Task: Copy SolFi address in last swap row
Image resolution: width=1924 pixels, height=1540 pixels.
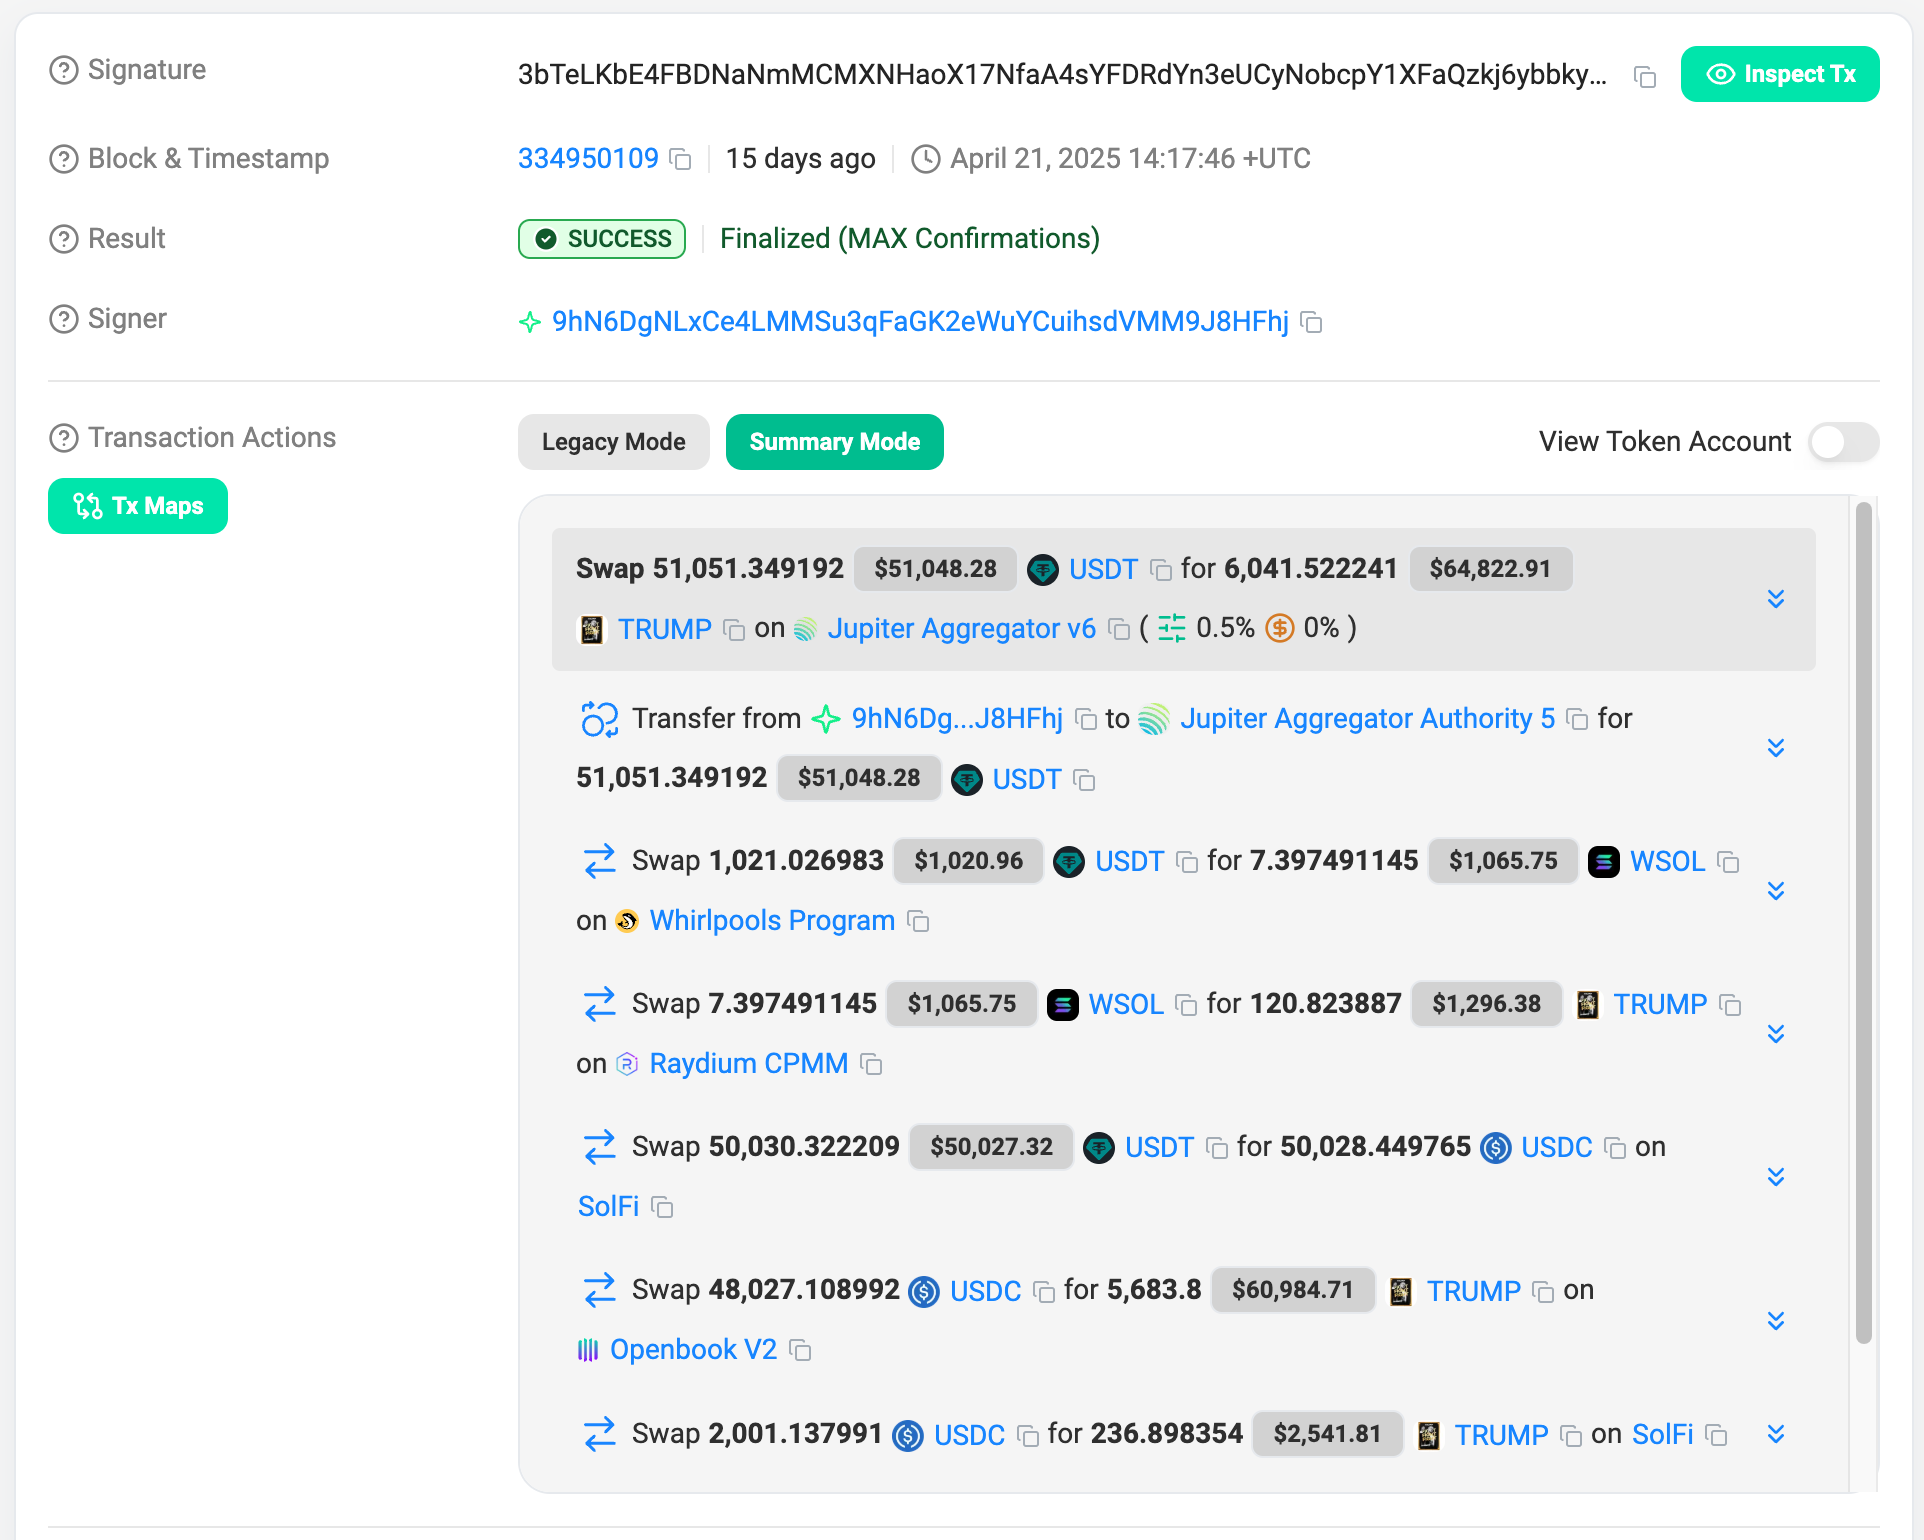Action: (x=1716, y=1436)
